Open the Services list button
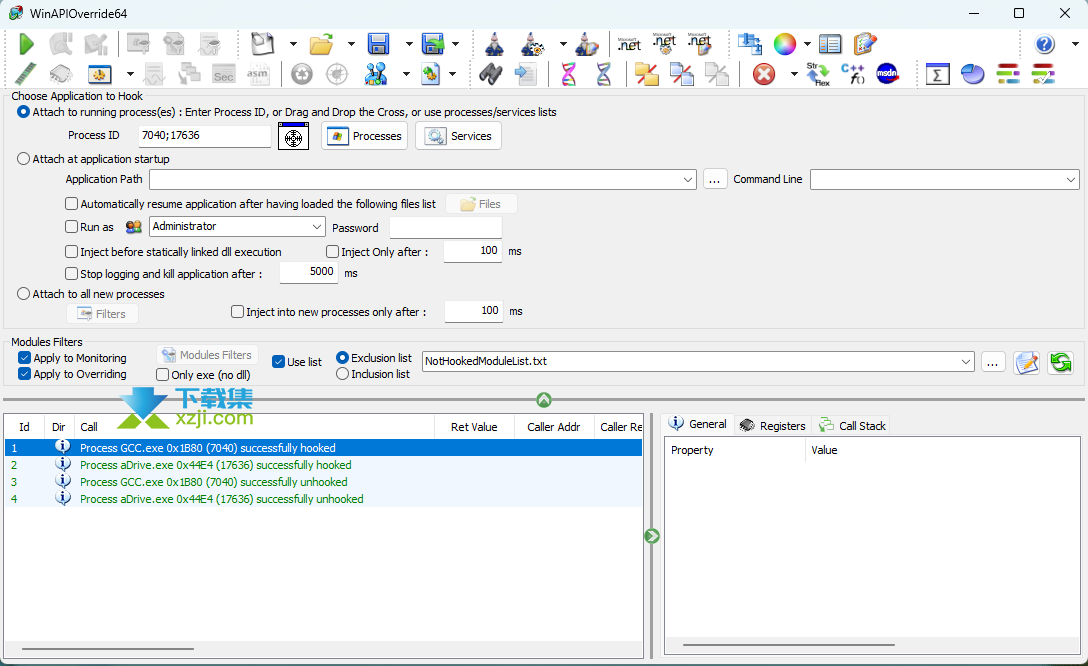 pos(458,136)
